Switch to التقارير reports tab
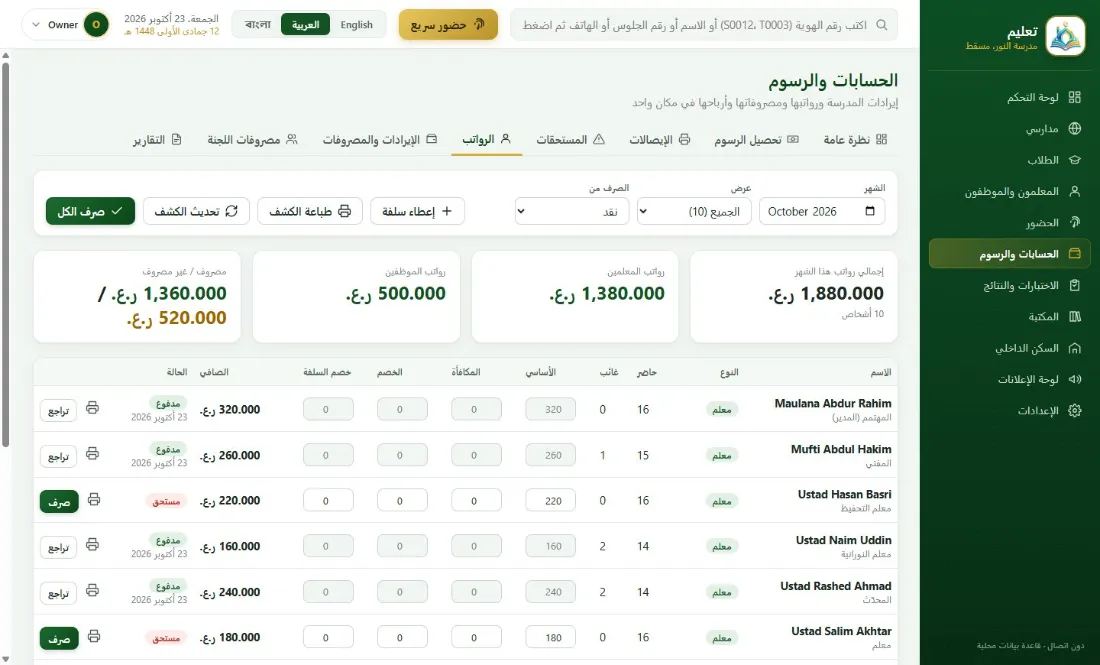This screenshot has height=665, width=1100. [x=157, y=140]
